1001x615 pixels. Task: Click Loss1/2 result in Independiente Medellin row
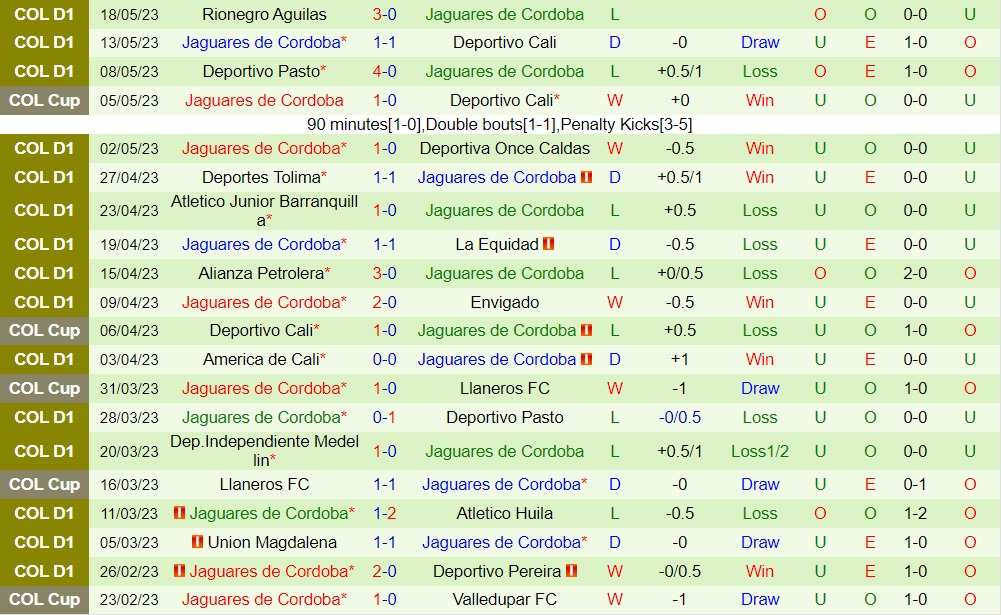click(760, 451)
